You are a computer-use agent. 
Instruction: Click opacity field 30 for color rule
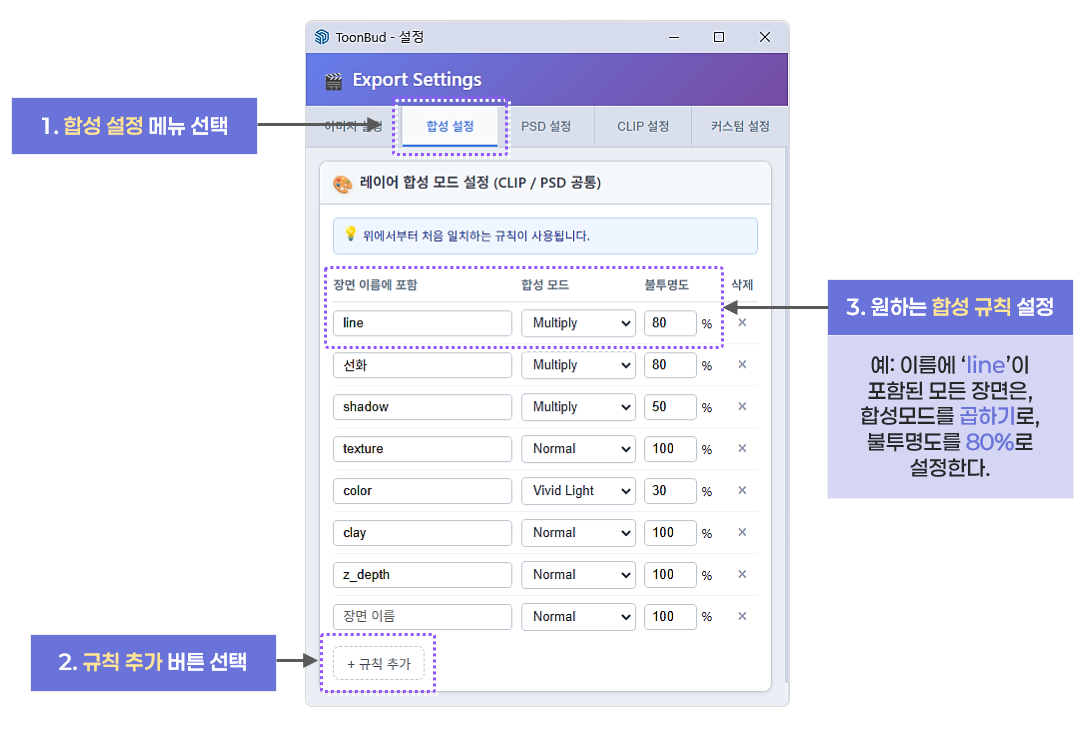(x=670, y=491)
